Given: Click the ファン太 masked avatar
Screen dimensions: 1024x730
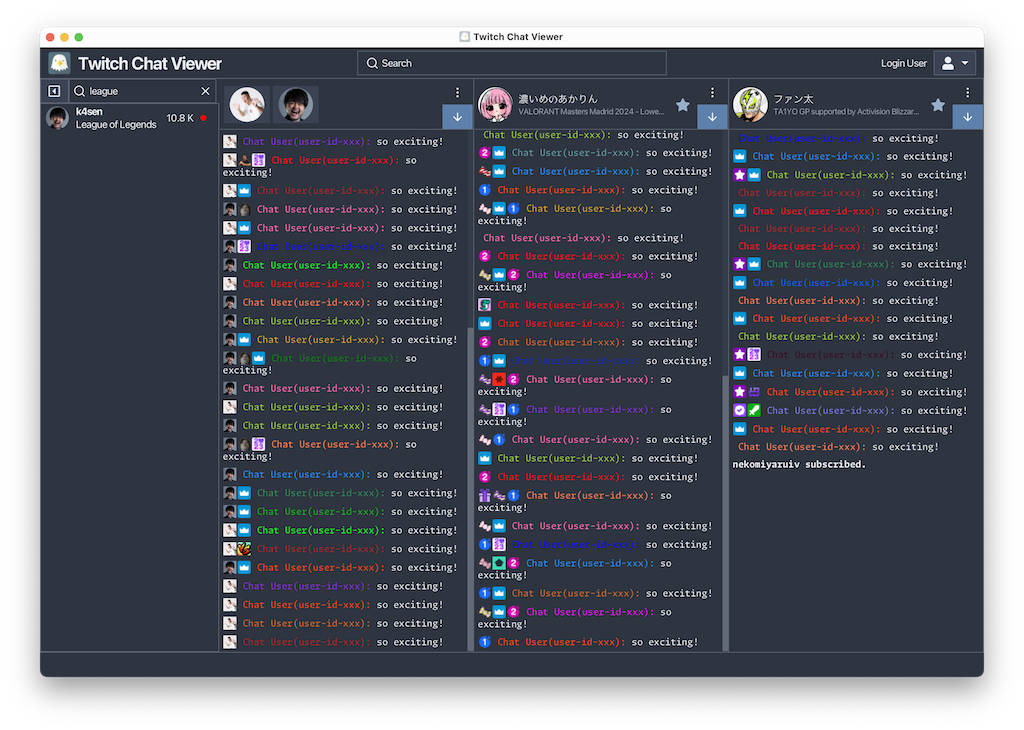Looking at the screenshot, I should (x=750, y=104).
